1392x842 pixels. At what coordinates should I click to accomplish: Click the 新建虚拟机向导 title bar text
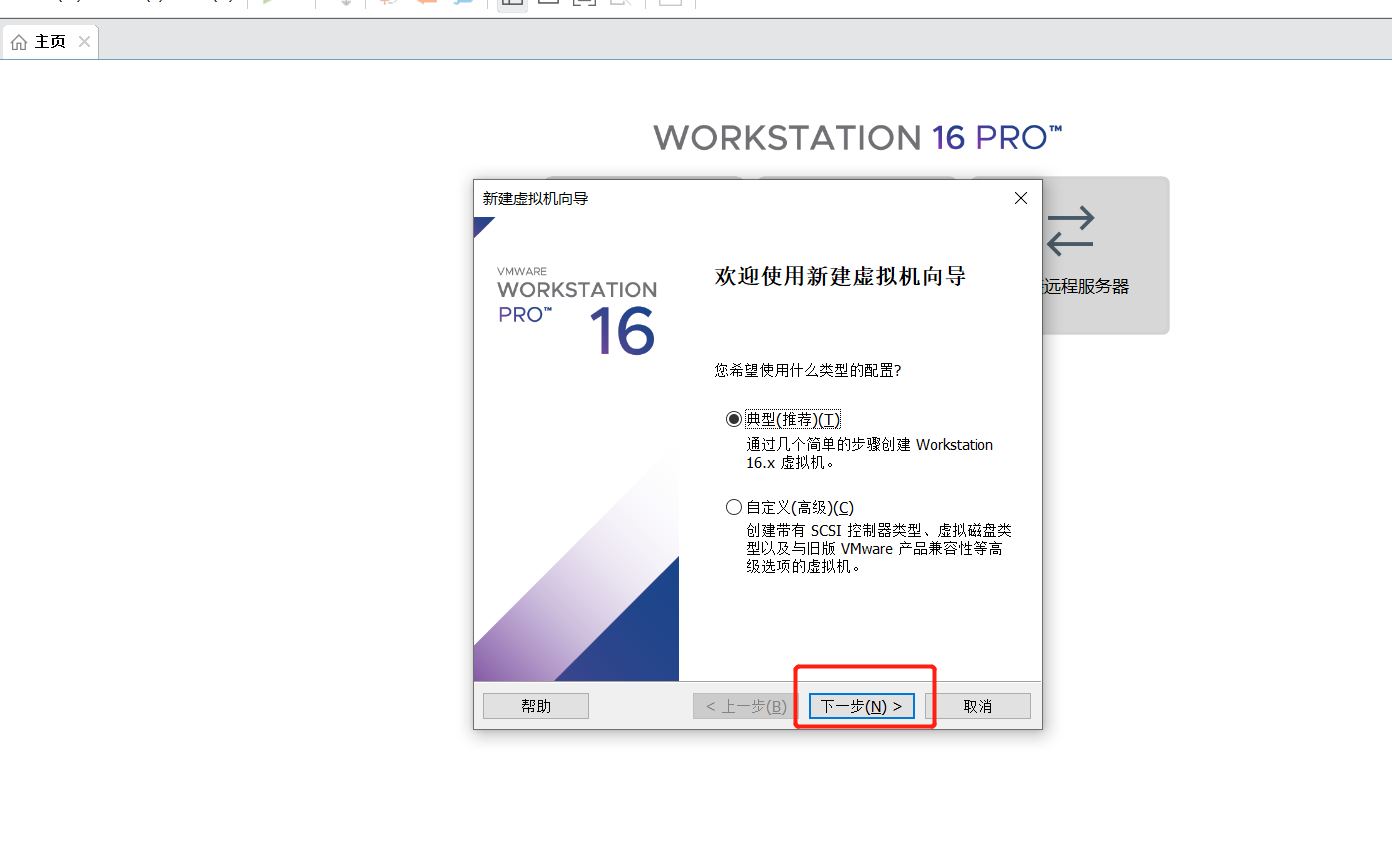(x=535, y=198)
